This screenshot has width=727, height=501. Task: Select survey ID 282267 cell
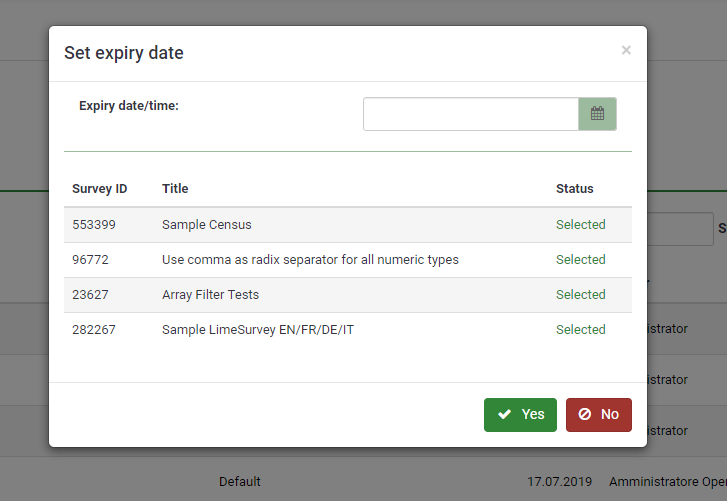click(x=94, y=330)
